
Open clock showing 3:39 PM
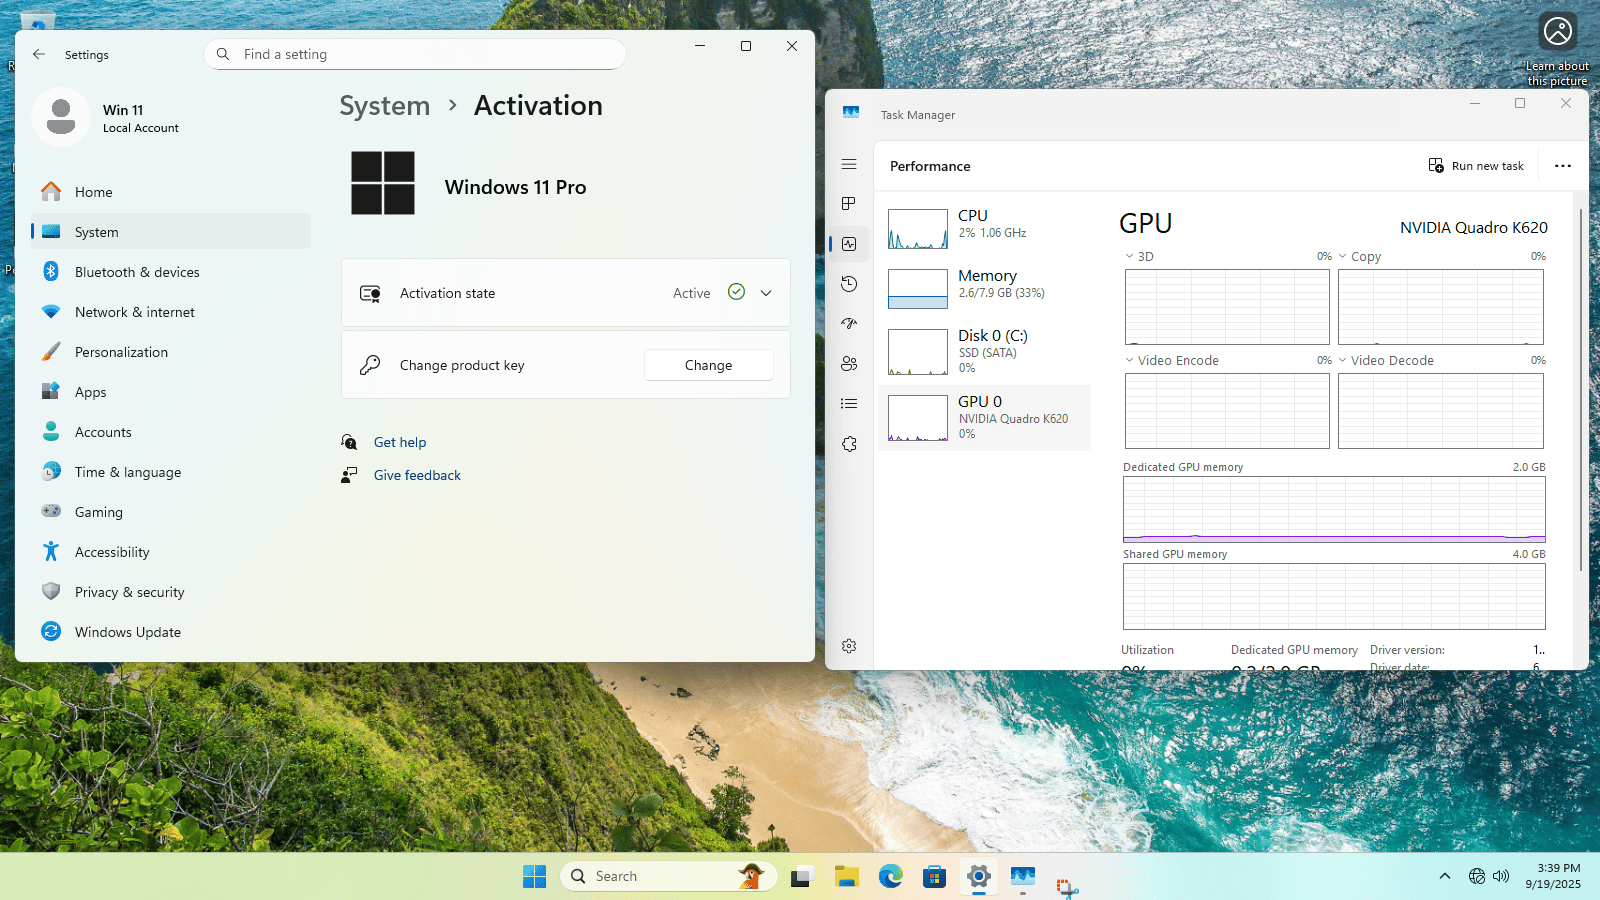[1553, 876]
